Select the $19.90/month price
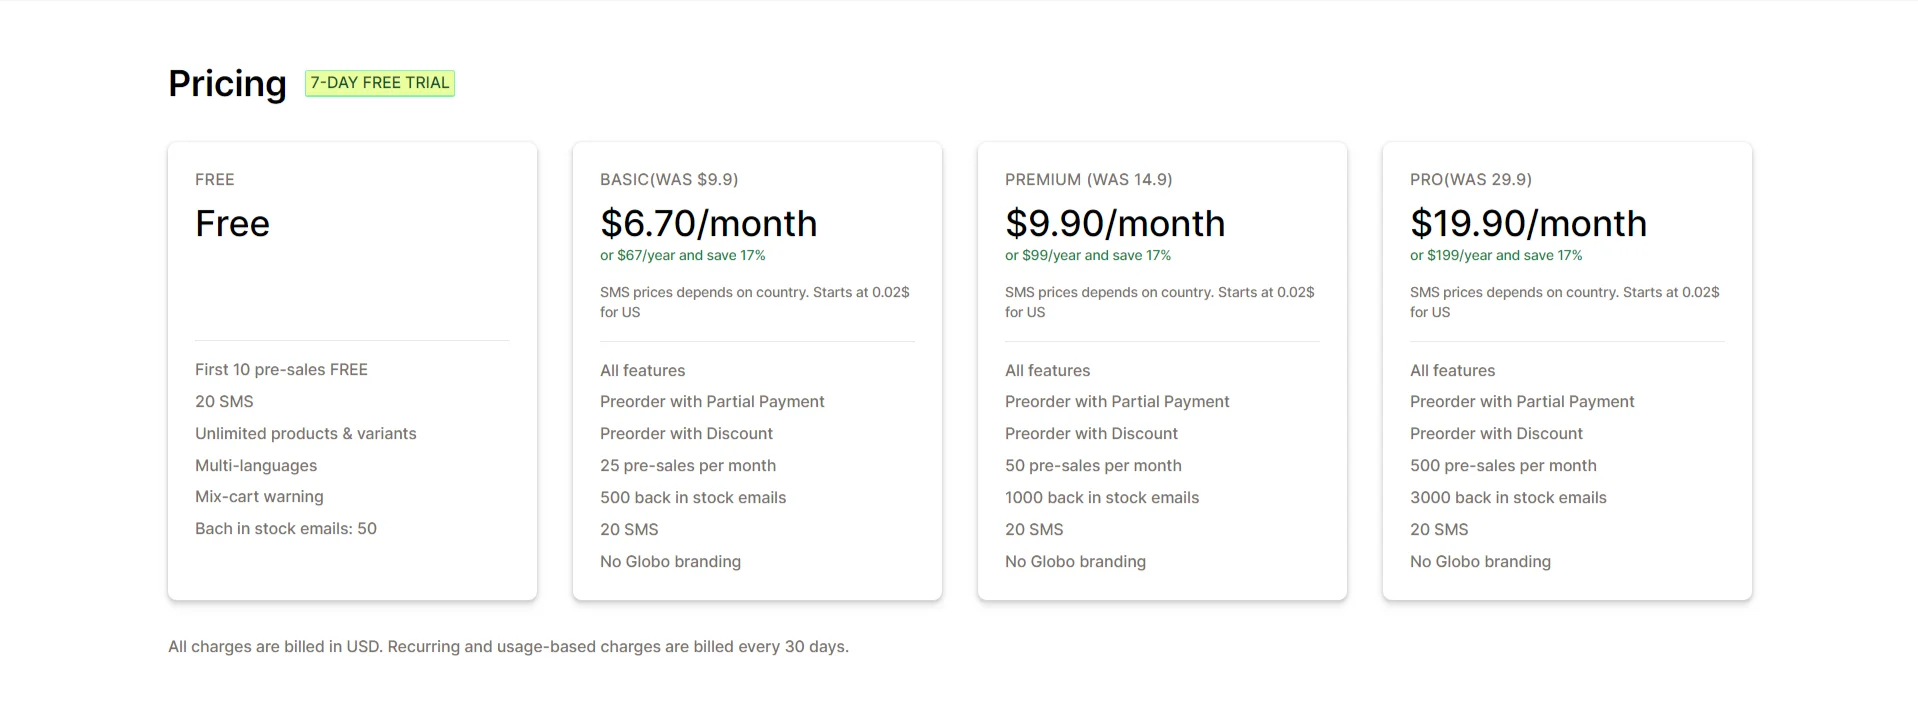The image size is (1918, 718). click(x=1528, y=223)
